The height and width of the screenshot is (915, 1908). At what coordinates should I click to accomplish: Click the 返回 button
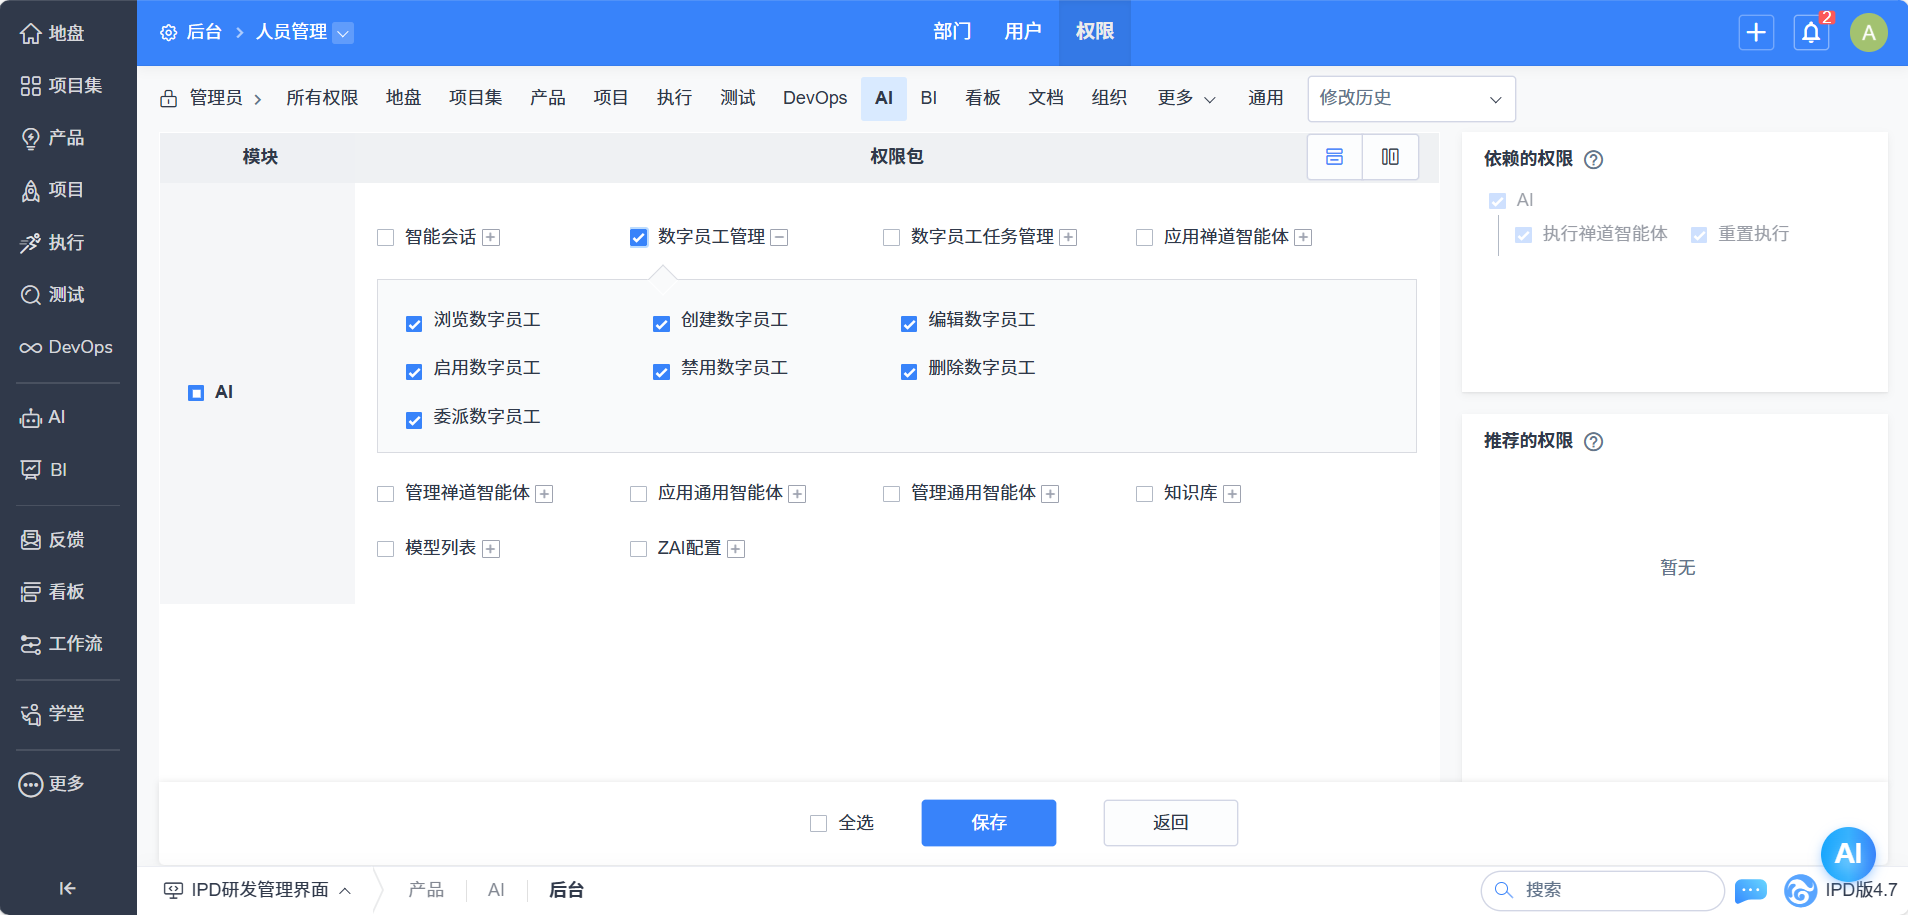1170,822
